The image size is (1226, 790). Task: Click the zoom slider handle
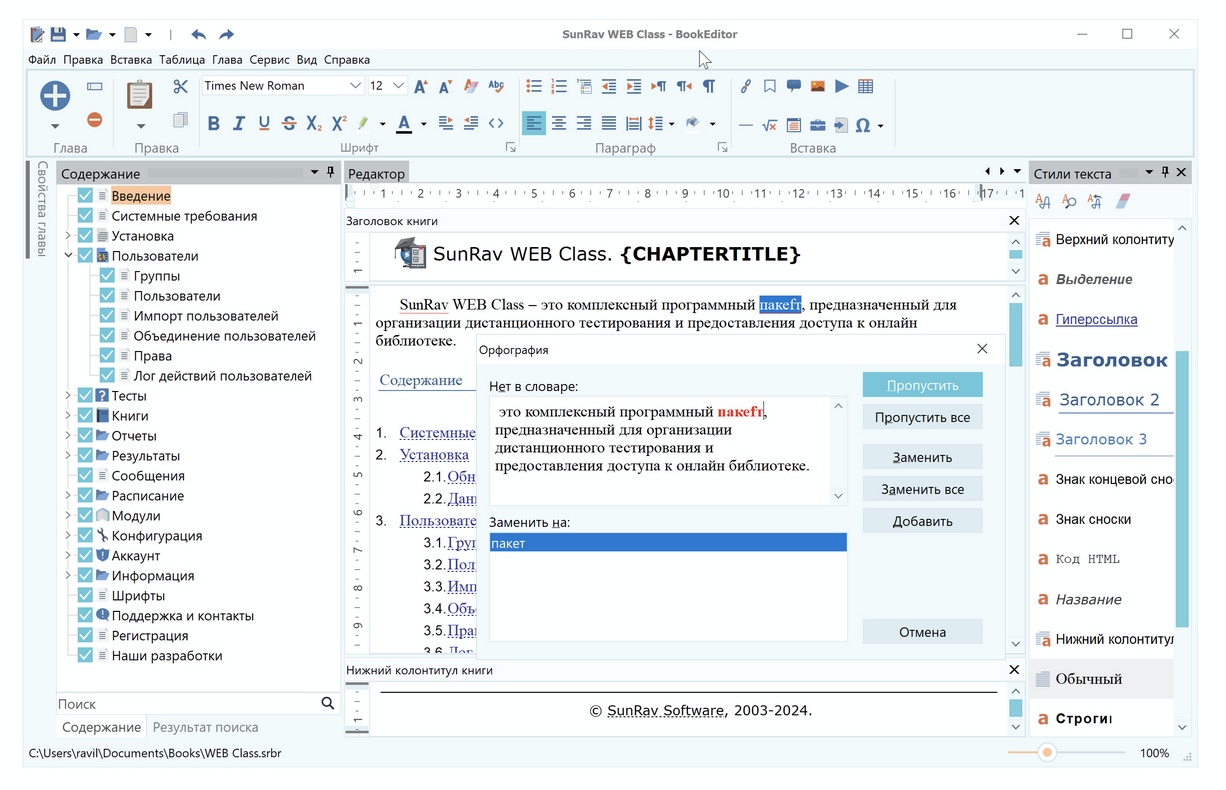coord(1047,752)
